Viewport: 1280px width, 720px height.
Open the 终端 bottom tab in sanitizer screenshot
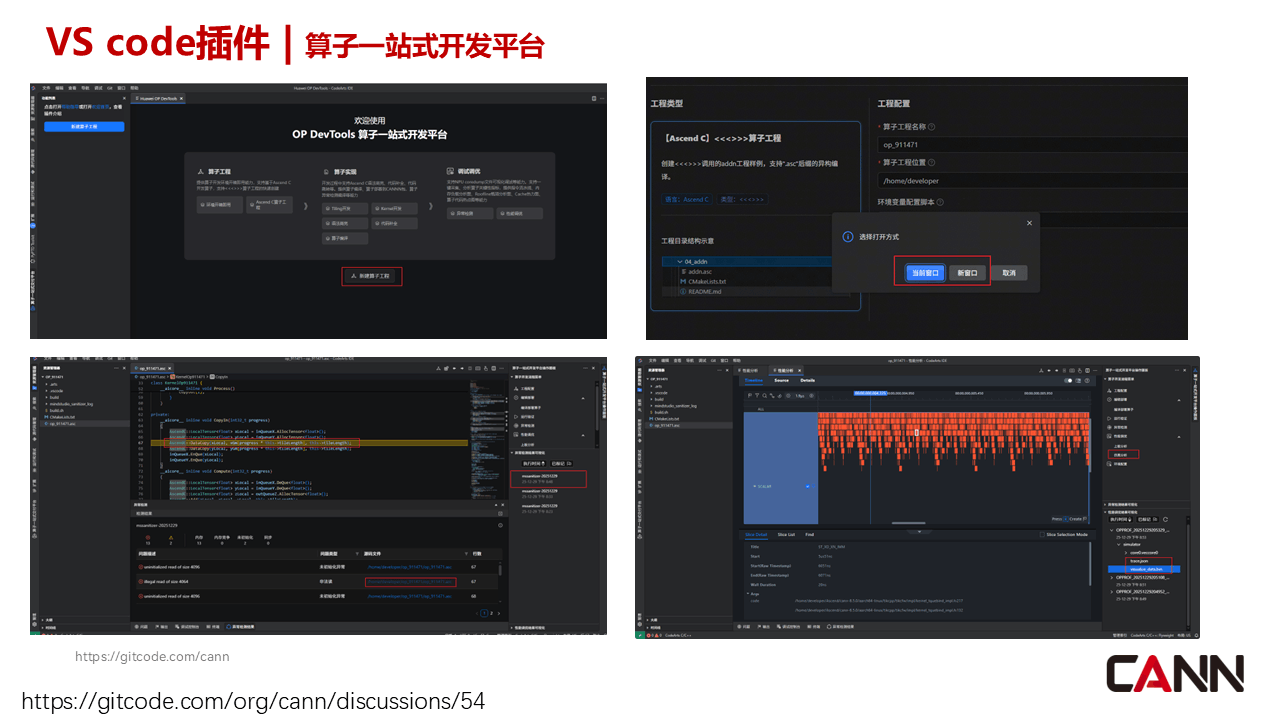coord(213,626)
